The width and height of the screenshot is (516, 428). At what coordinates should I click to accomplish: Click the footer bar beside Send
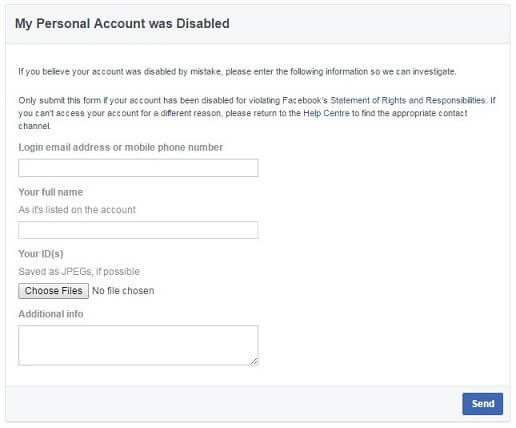click(233, 404)
